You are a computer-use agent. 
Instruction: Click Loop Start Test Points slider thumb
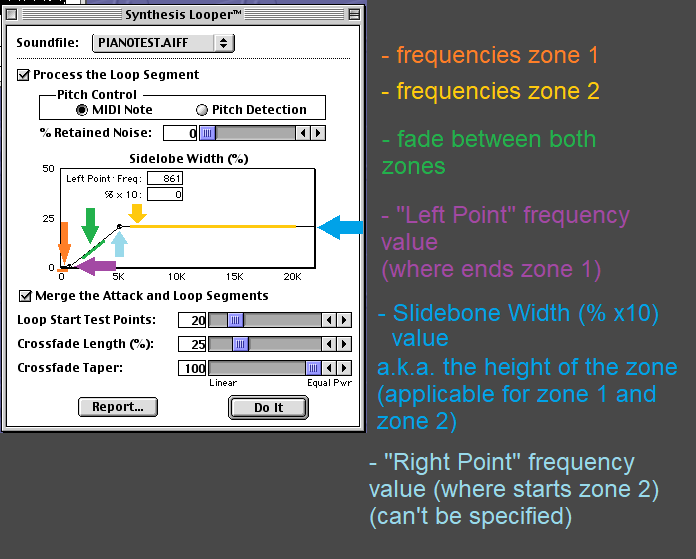coord(235,320)
